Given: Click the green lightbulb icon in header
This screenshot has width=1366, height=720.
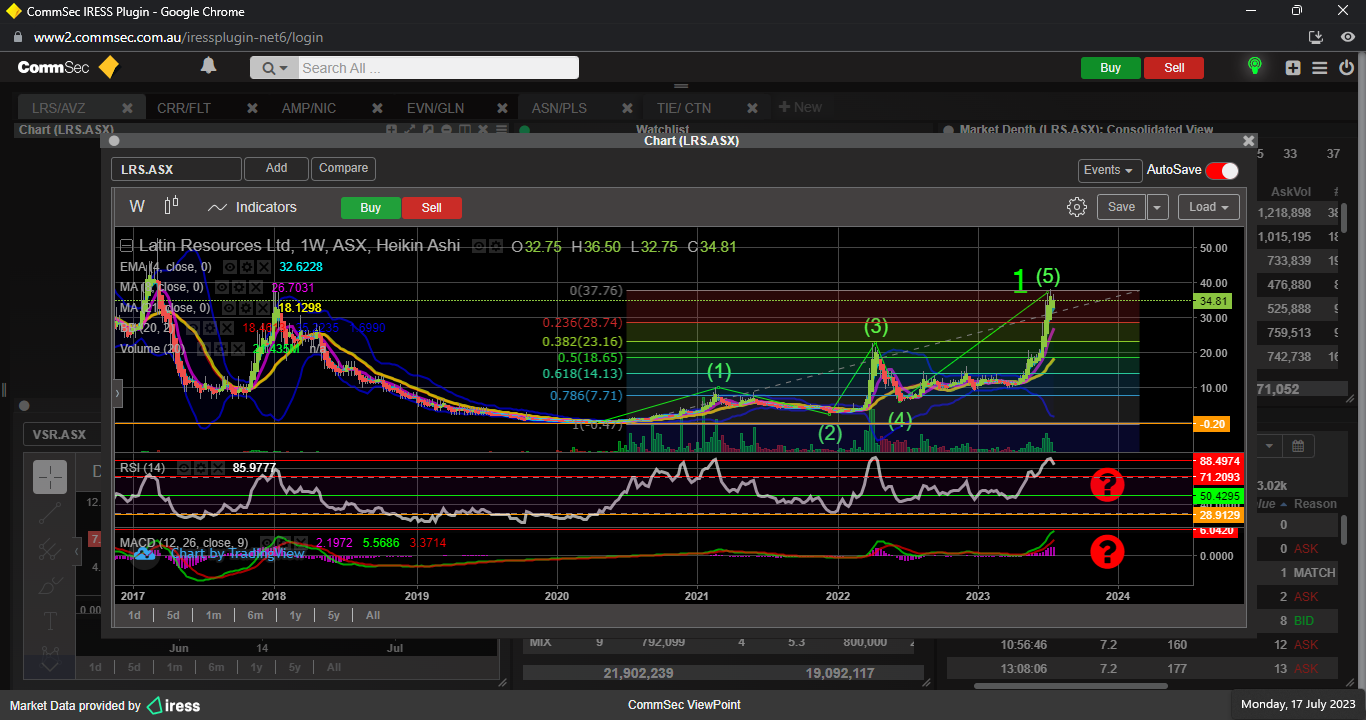Looking at the screenshot, I should click(1254, 67).
